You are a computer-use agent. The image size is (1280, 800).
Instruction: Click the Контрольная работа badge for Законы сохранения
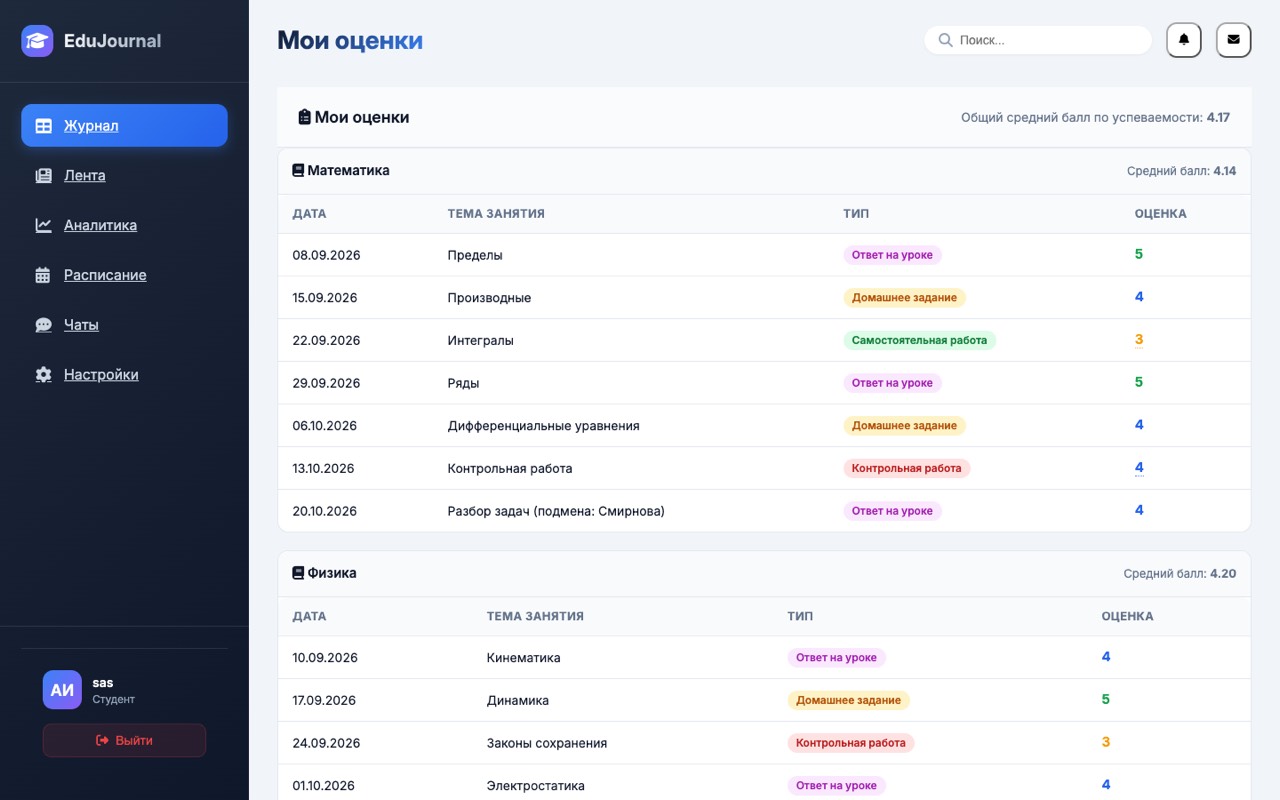pos(851,743)
